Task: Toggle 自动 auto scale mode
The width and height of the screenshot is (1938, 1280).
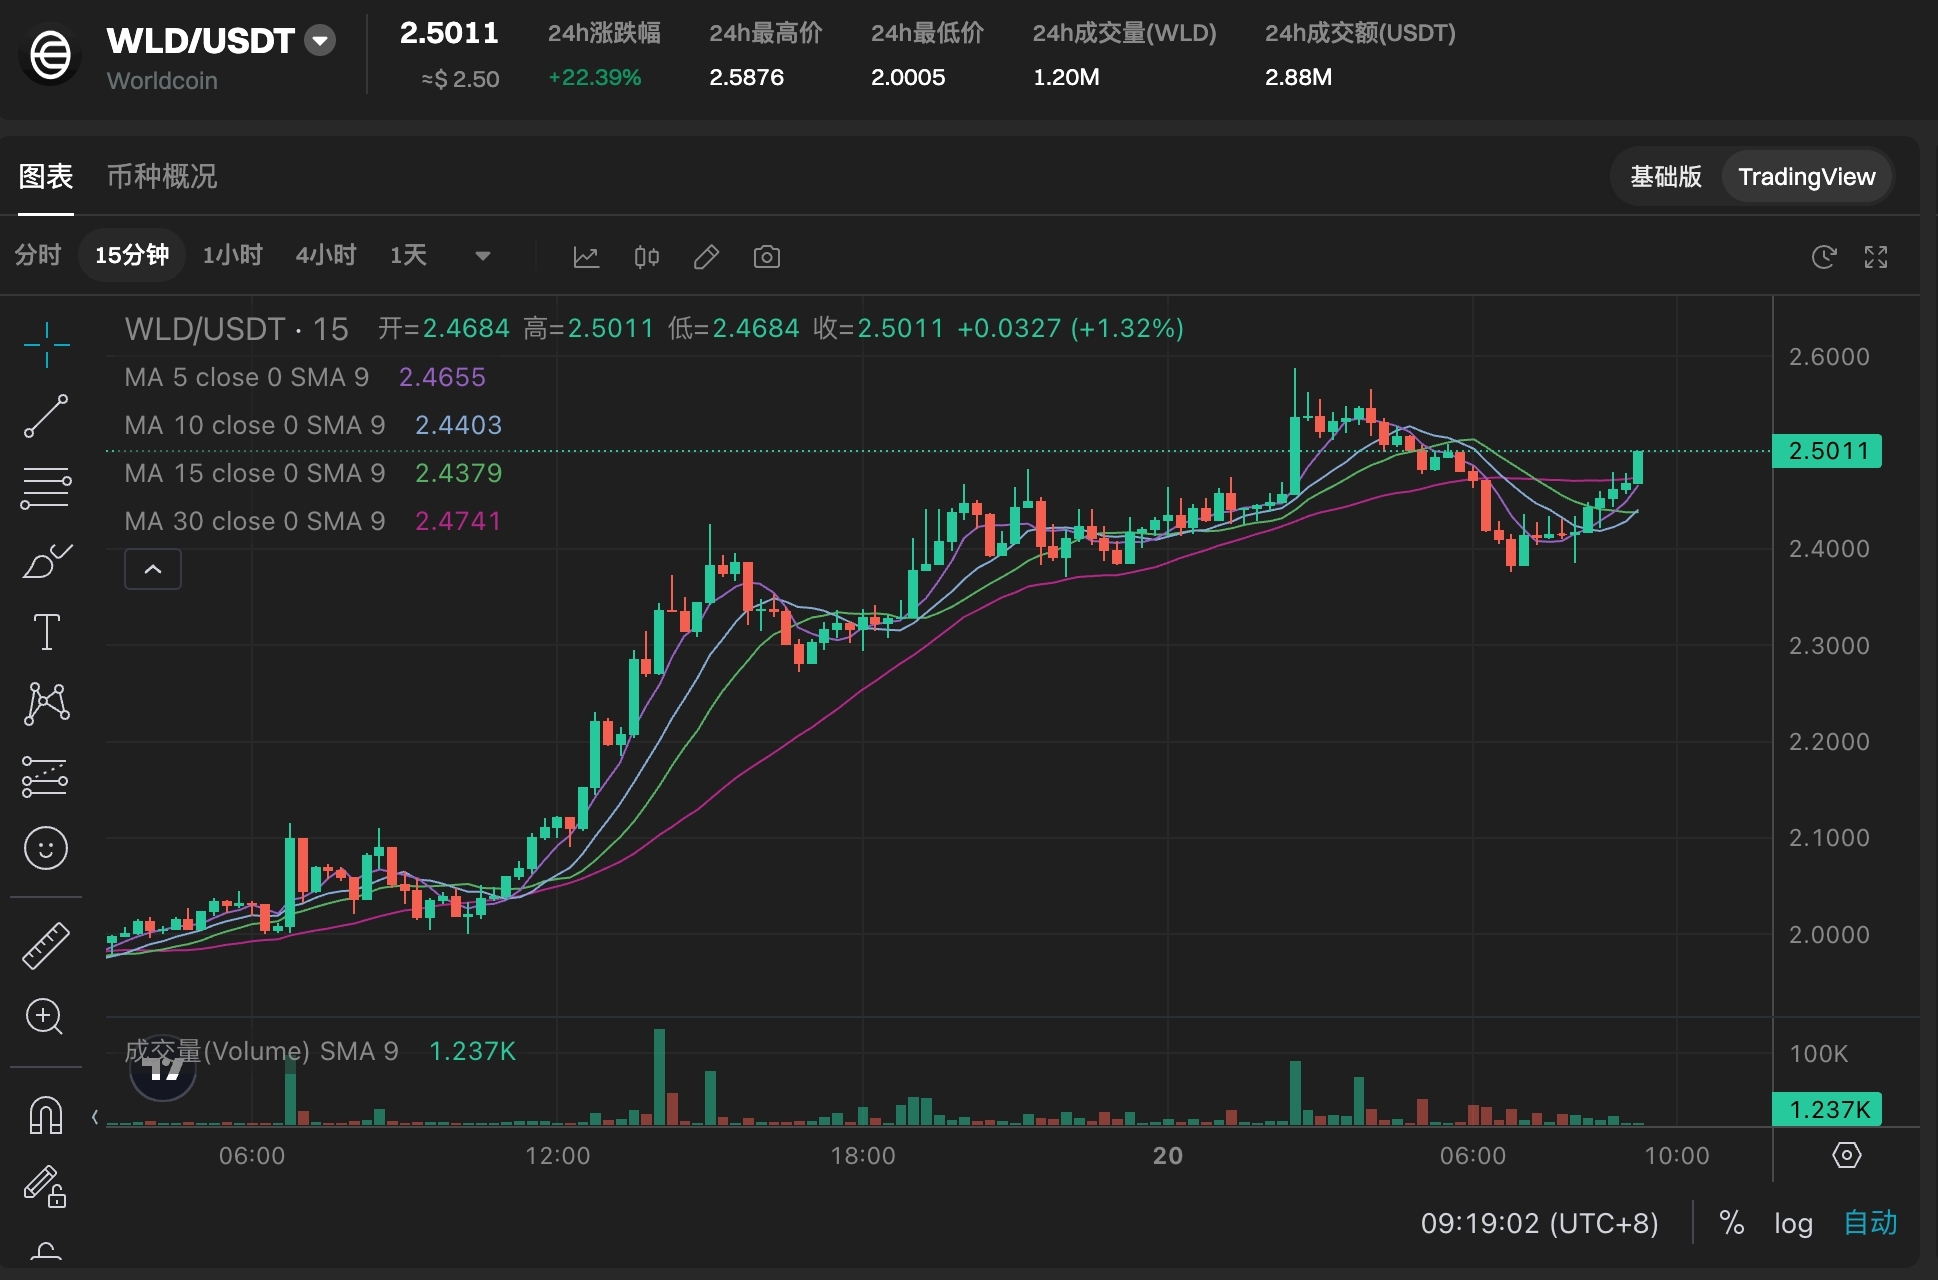Action: 1870,1223
